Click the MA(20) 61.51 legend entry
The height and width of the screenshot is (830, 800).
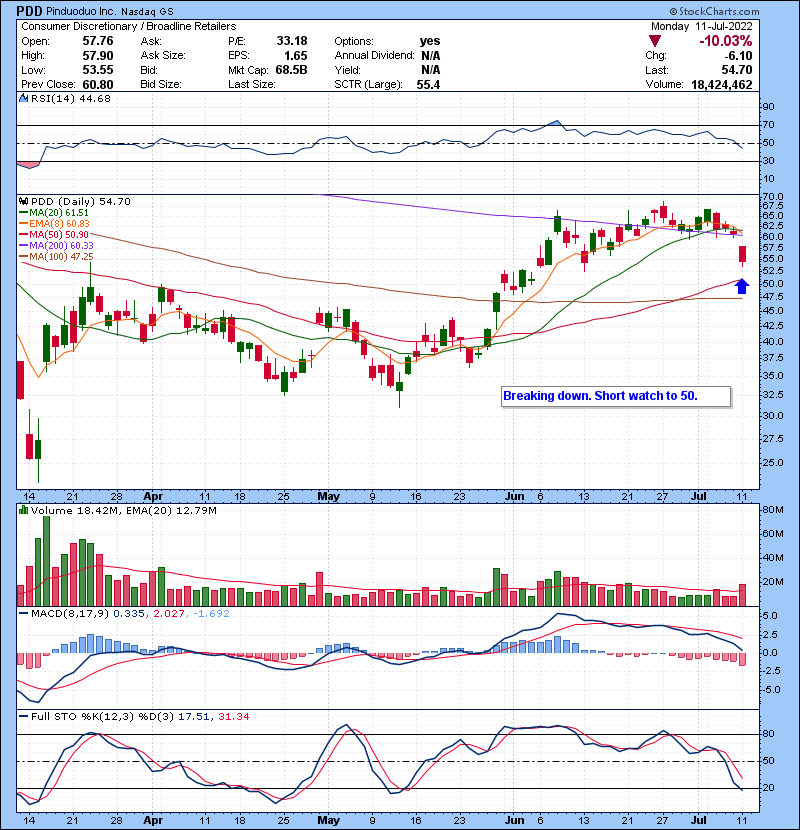click(55, 213)
